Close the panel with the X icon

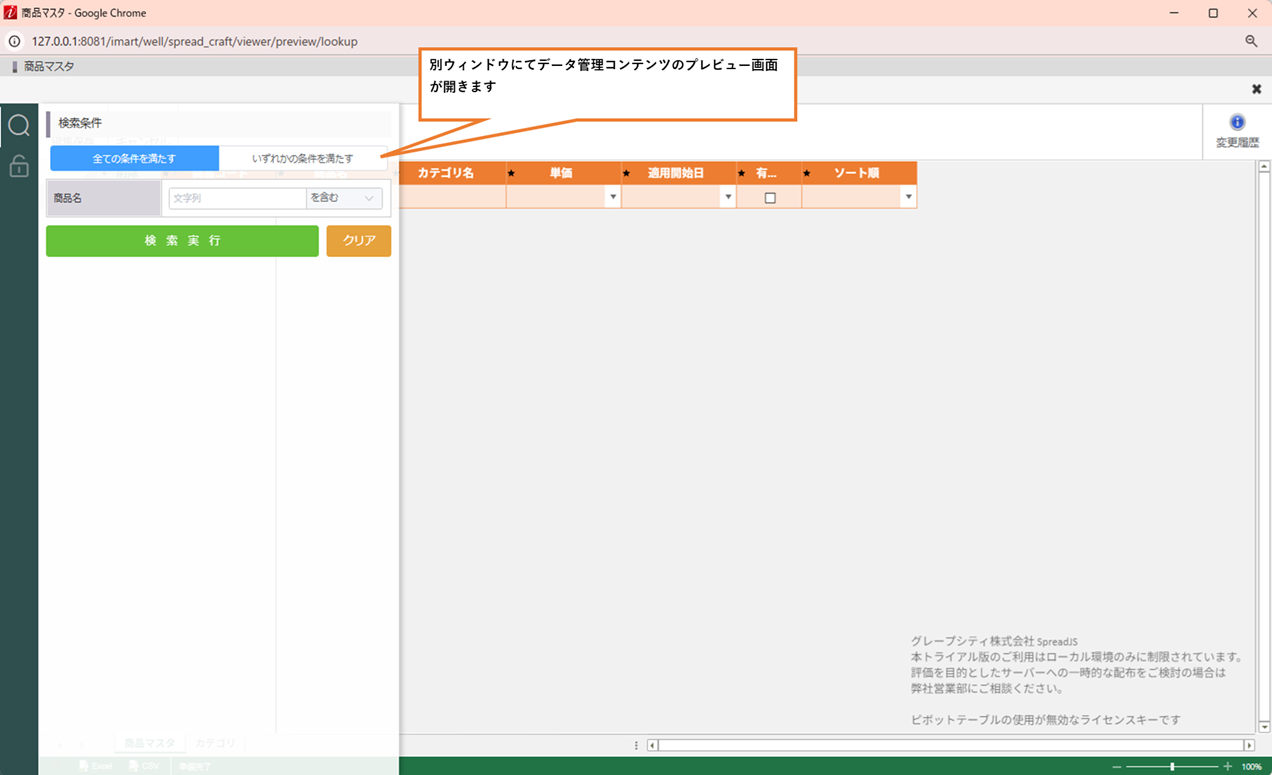[x=1256, y=89]
